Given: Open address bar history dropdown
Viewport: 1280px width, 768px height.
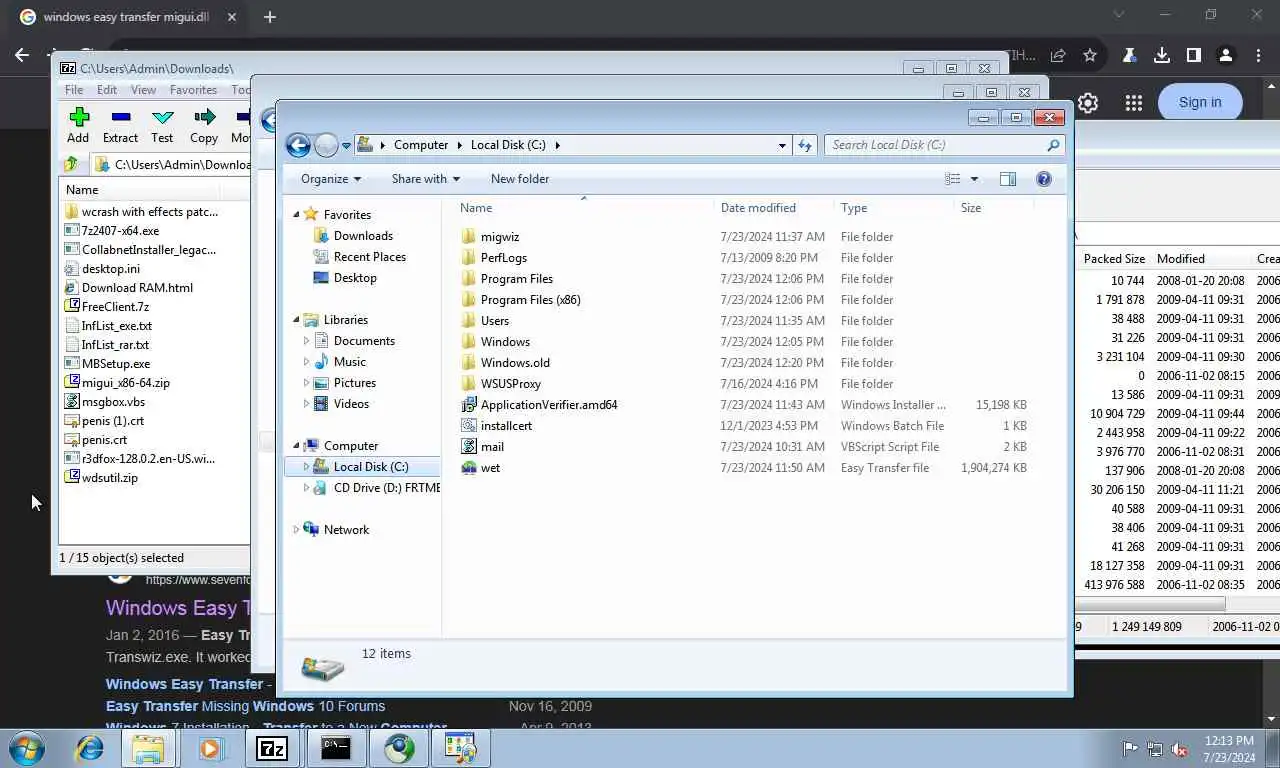Looking at the screenshot, I should click(x=782, y=145).
